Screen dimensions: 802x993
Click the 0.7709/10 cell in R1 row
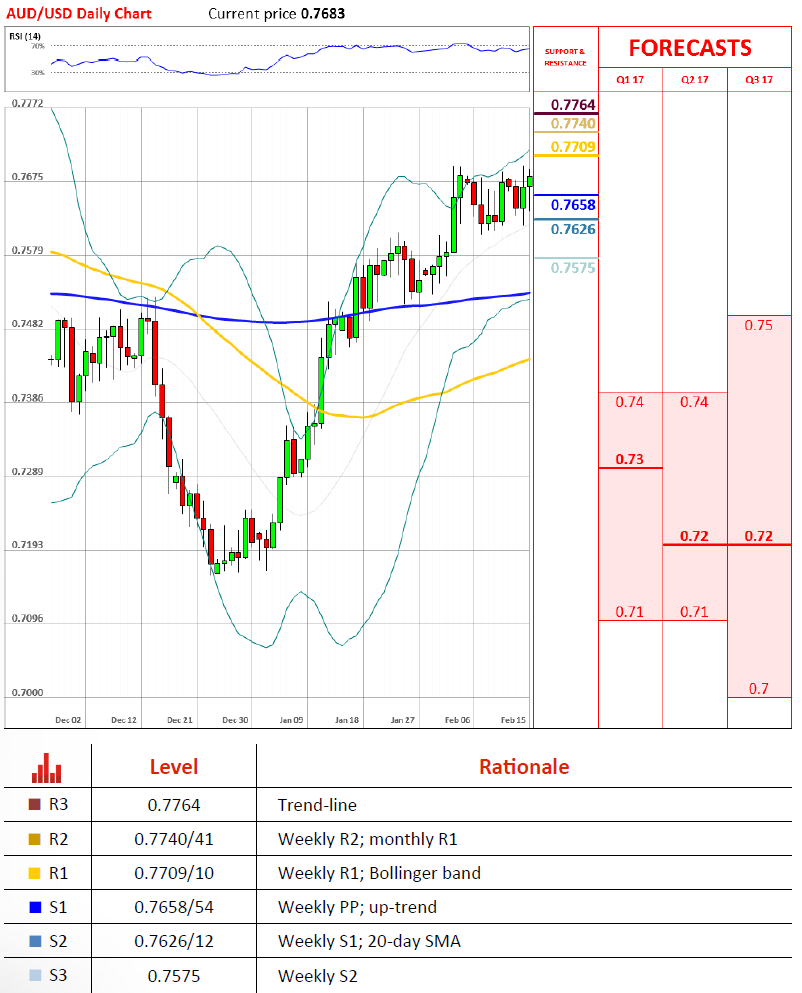[174, 873]
